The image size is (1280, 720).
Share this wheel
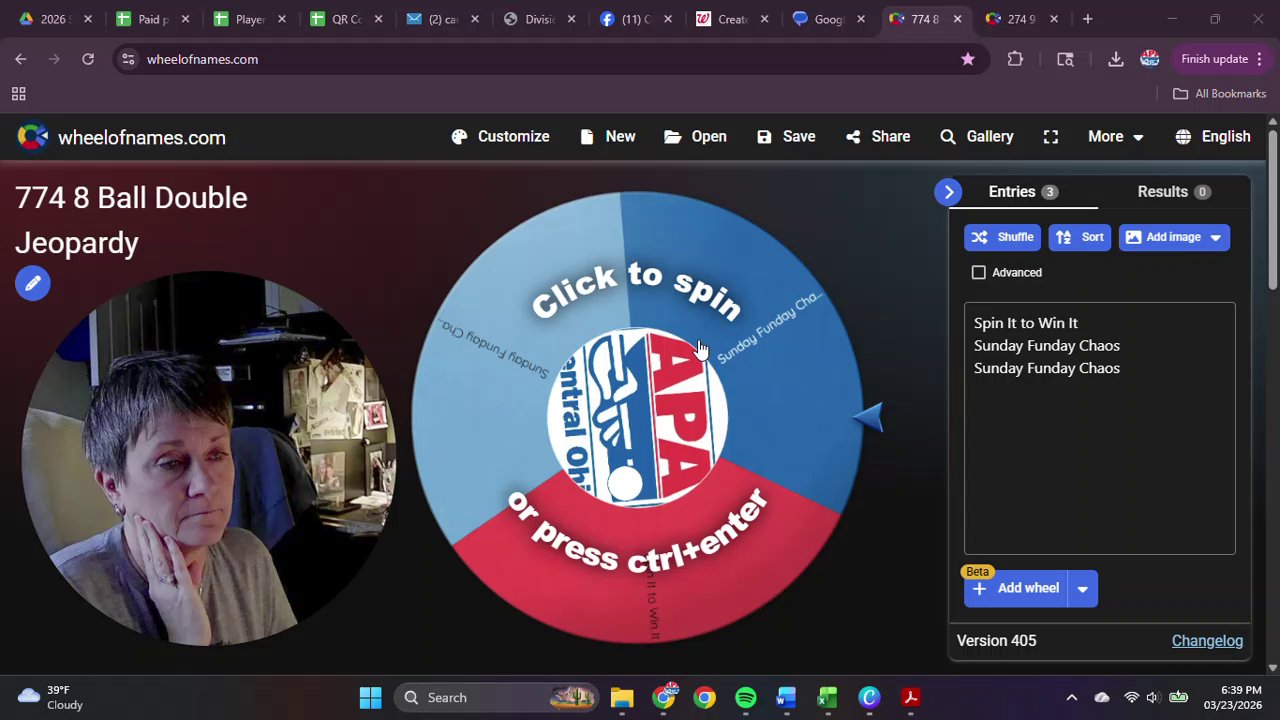click(877, 137)
